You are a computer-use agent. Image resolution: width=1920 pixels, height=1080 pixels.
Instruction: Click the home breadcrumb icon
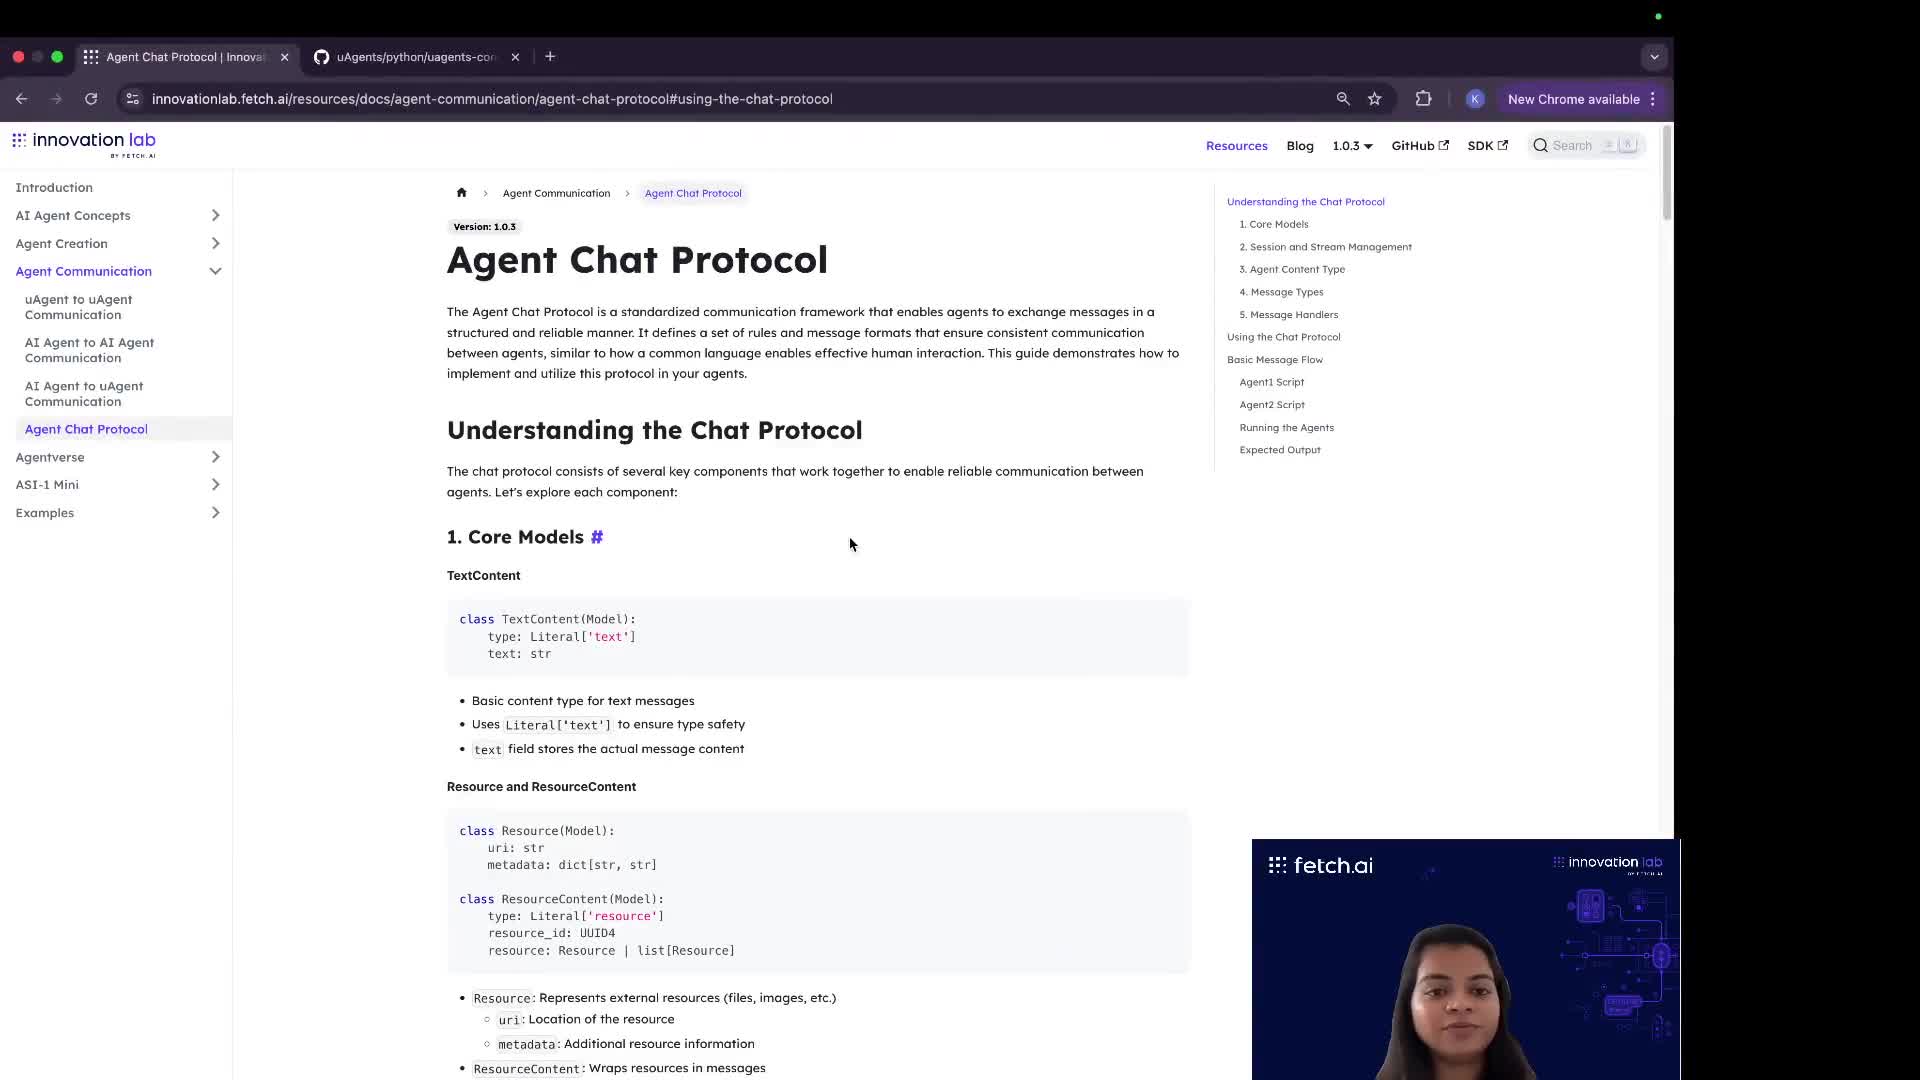pyautogui.click(x=461, y=192)
